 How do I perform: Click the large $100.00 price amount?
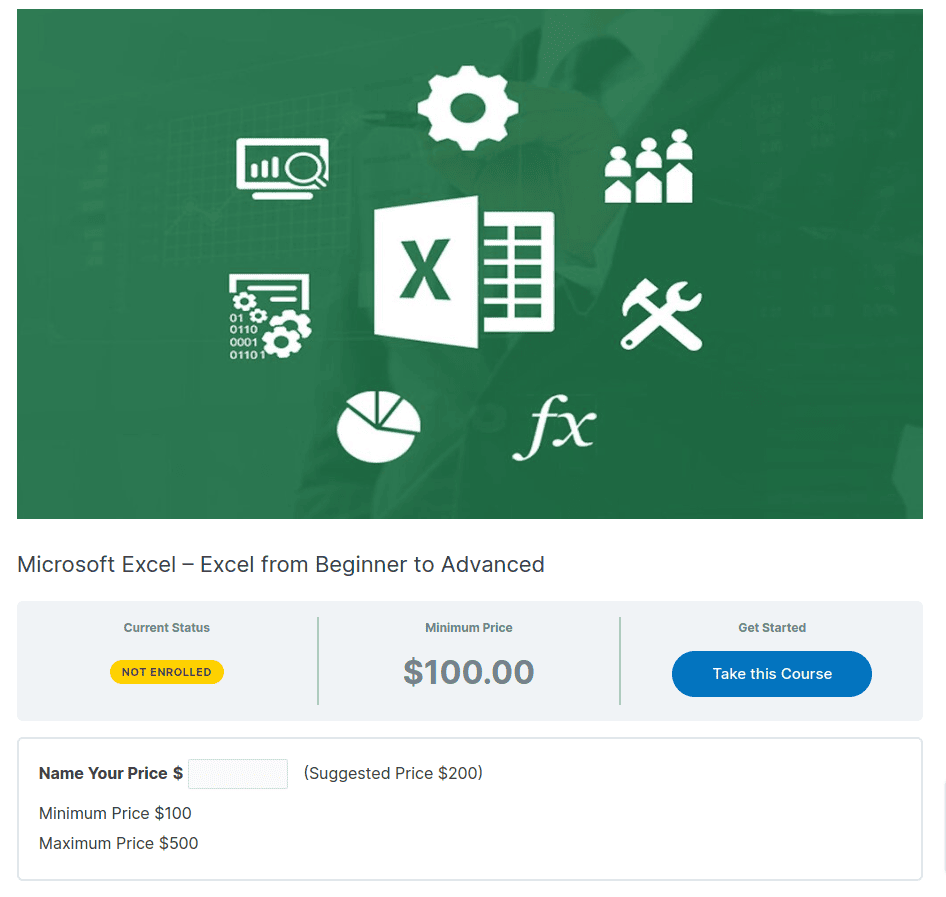pos(469,672)
